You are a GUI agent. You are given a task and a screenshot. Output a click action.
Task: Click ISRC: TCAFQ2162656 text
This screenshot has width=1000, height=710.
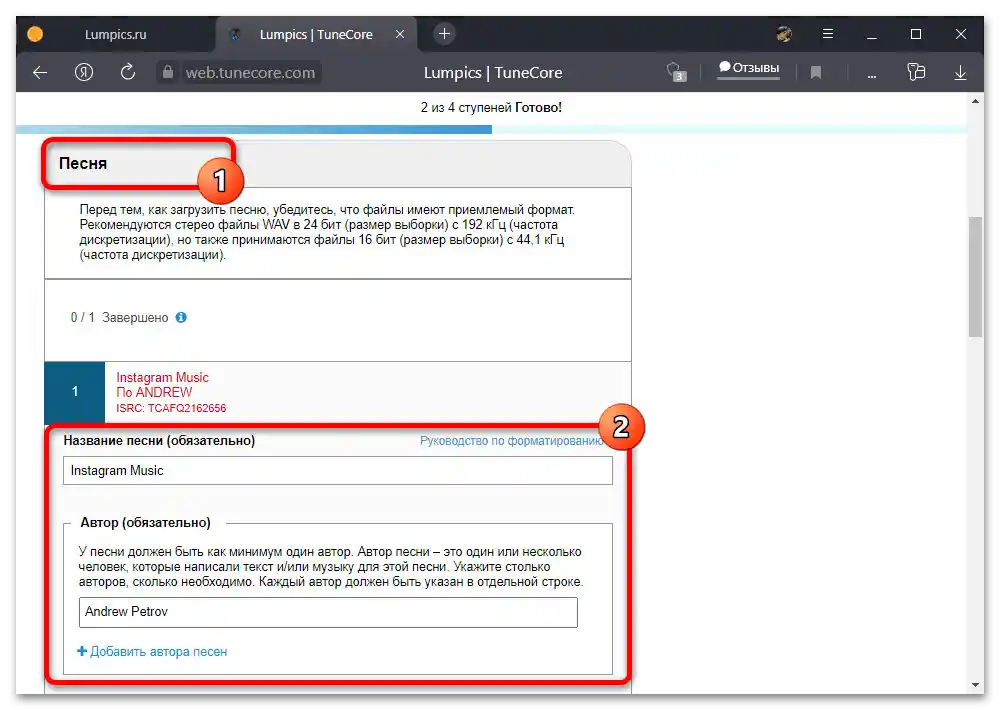click(x=171, y=408)
